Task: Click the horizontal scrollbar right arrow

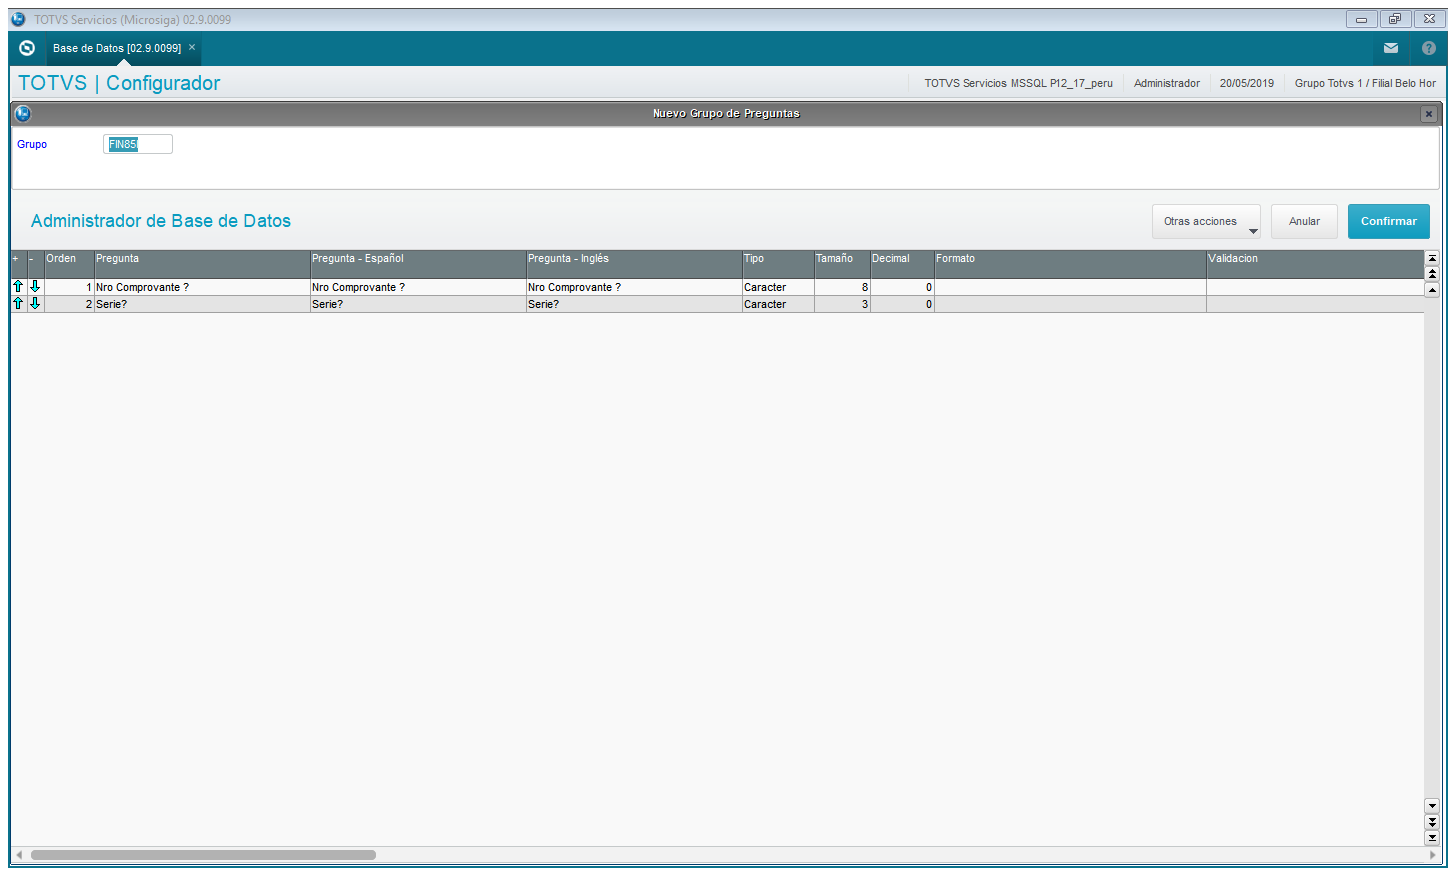Action: [1433, 855]
